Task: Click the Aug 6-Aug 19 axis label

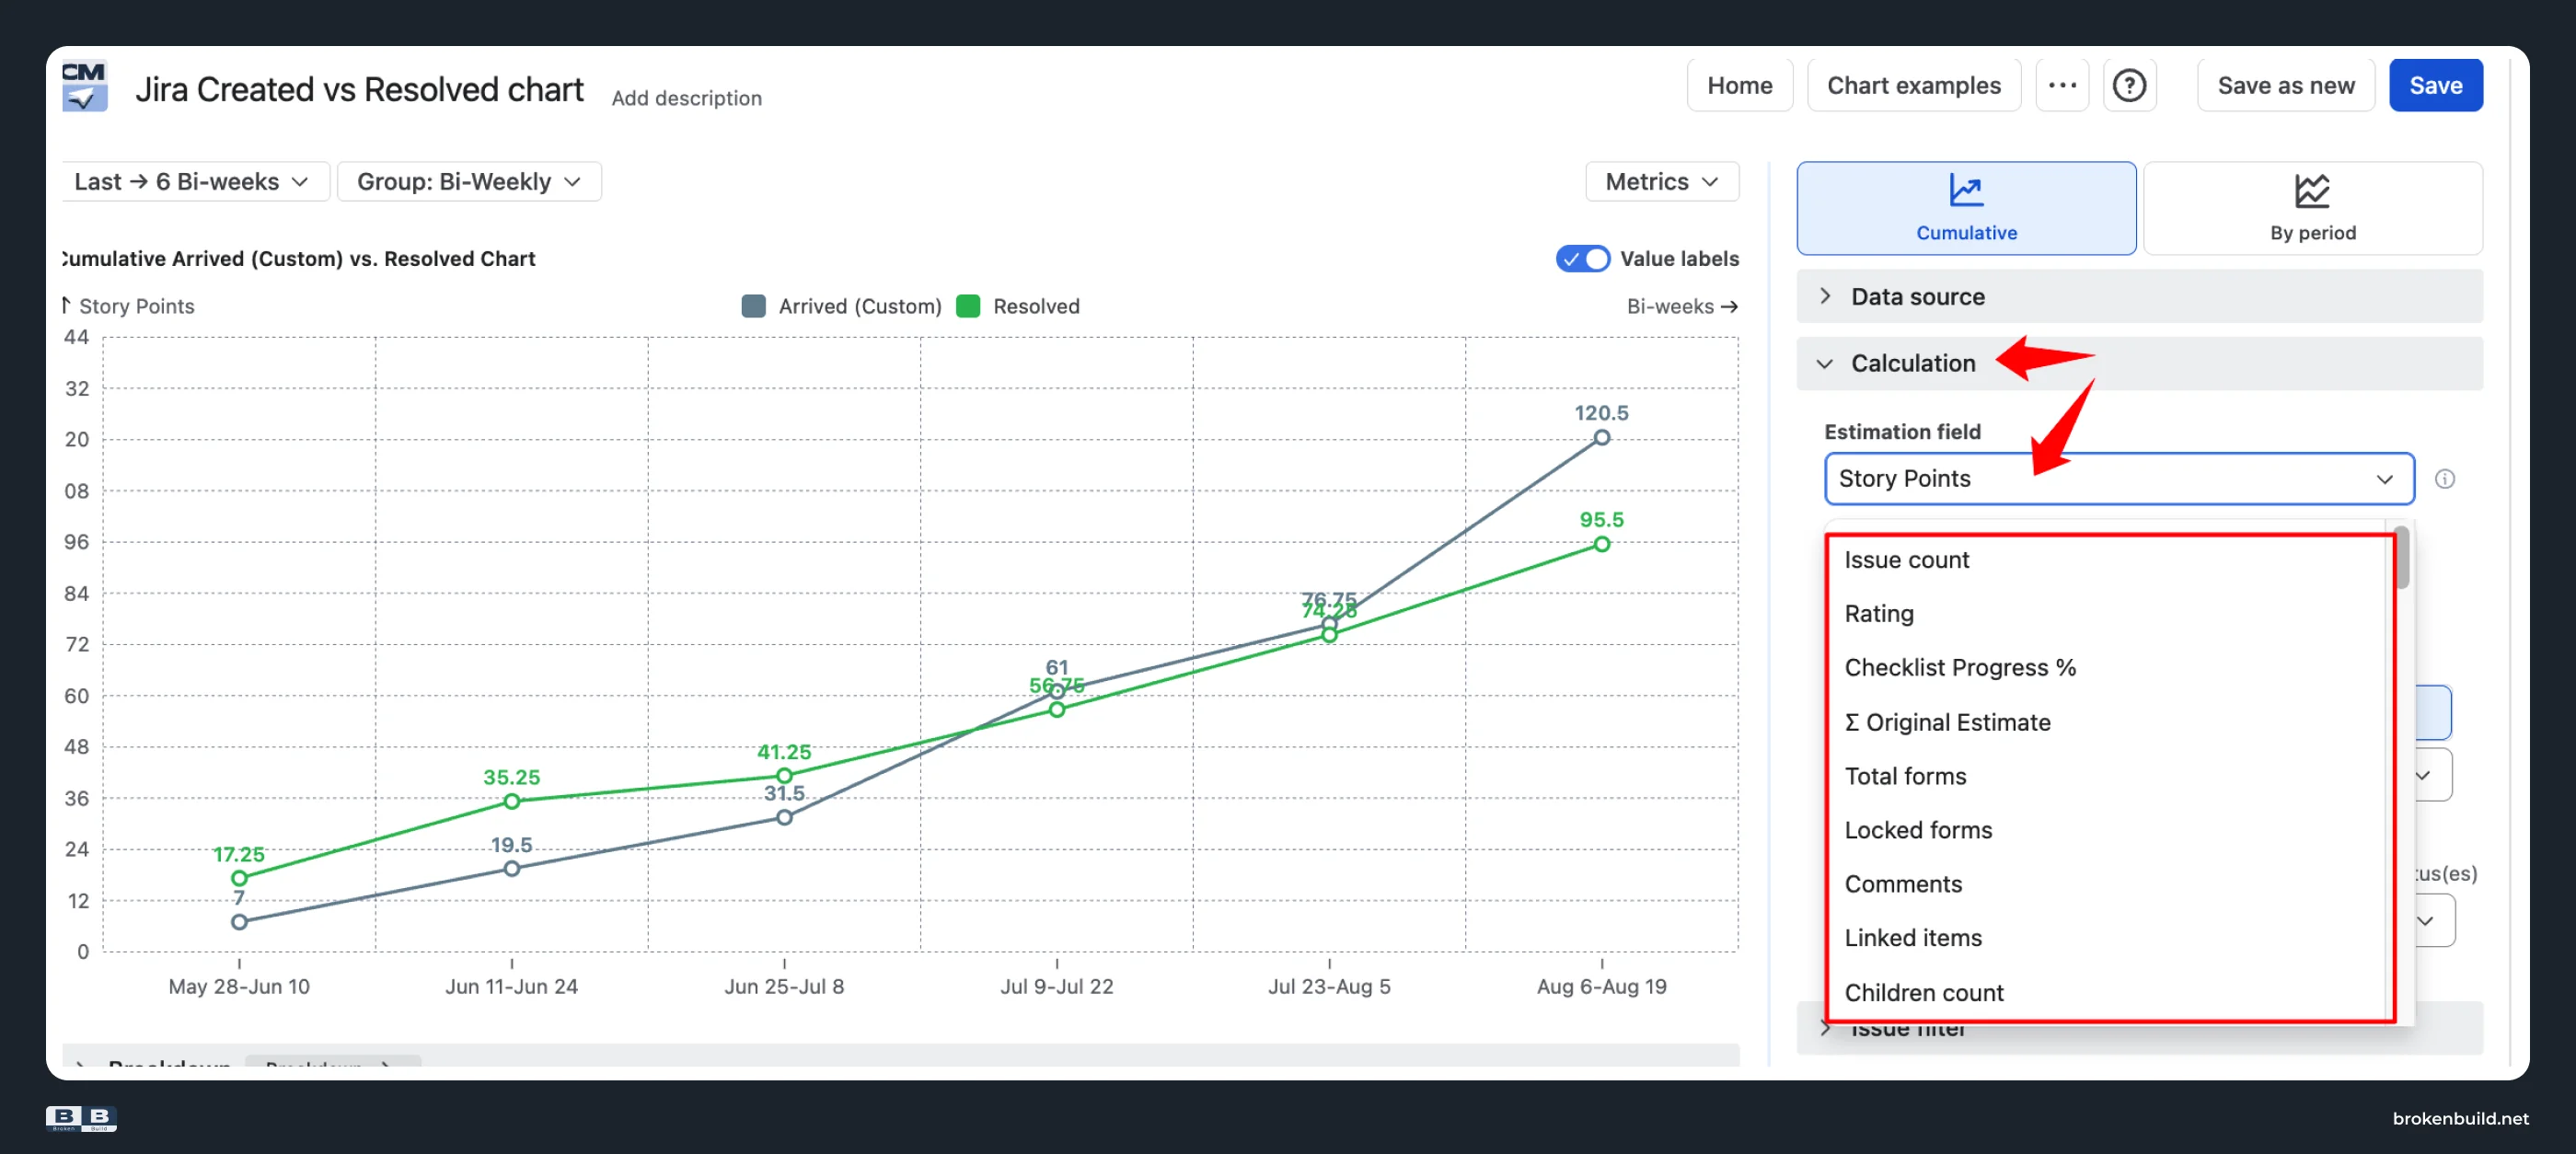Action: (1601, 987)
